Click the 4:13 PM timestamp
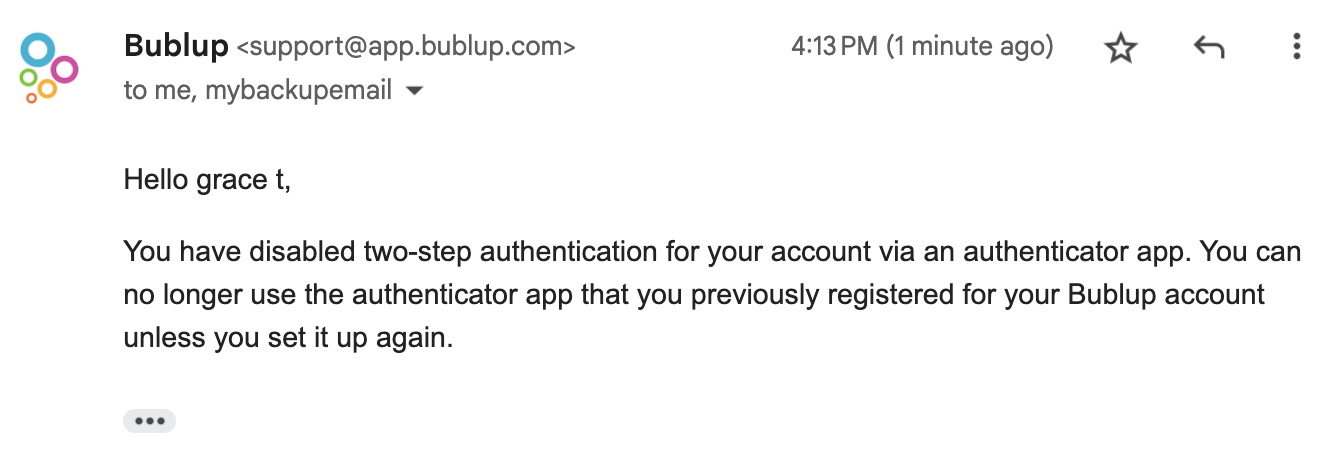 [834, 46]
